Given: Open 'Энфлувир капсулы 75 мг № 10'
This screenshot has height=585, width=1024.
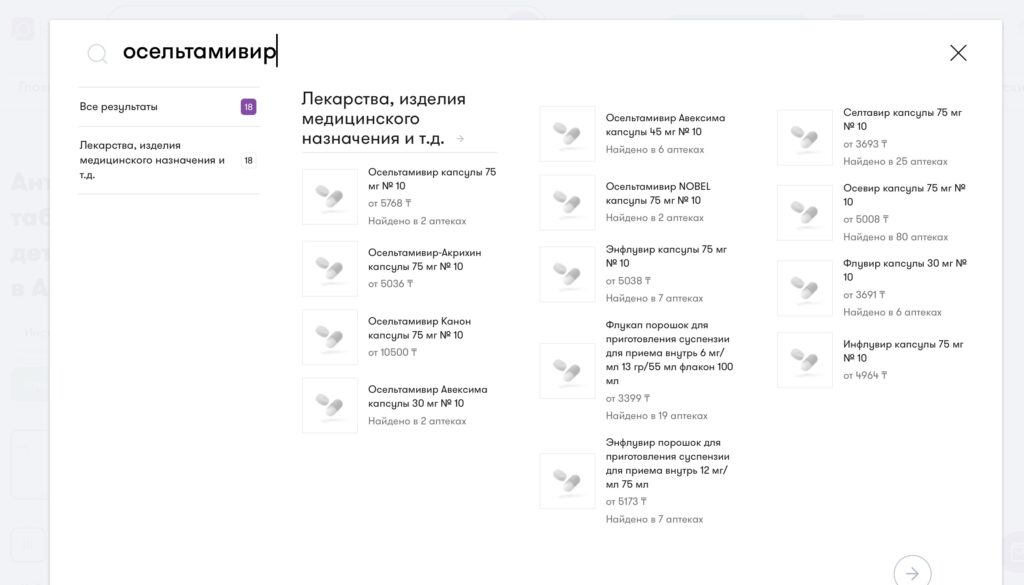Looking at the screenshot, I should 666,256.
